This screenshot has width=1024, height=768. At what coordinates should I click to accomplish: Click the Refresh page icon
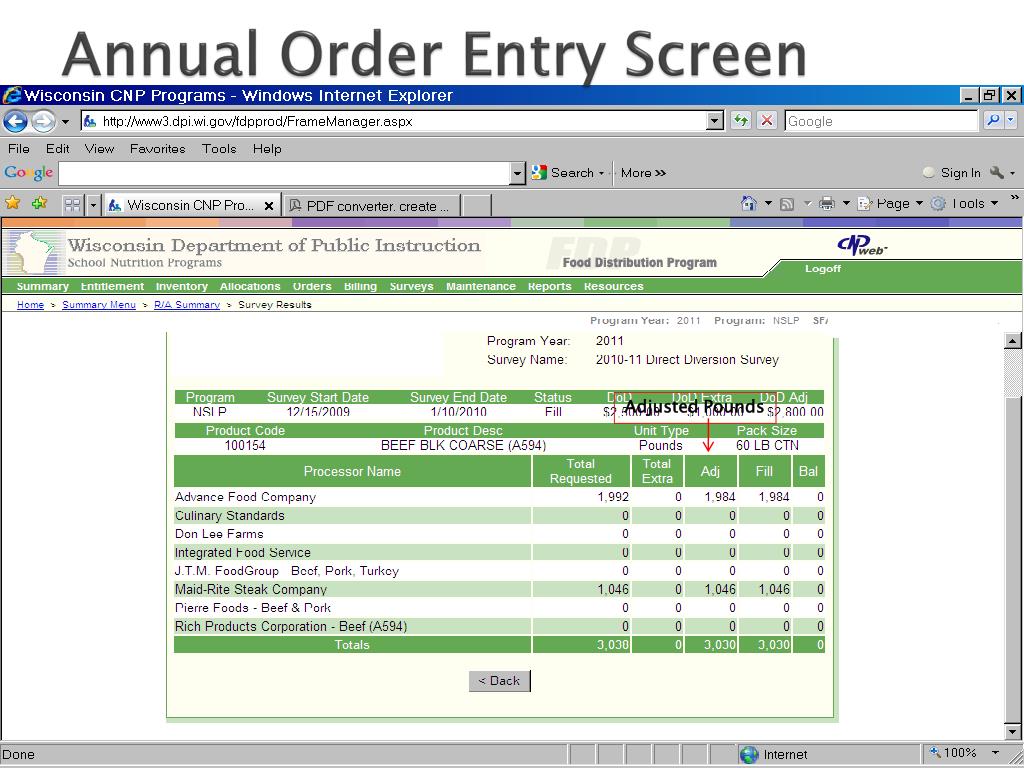[741, 121]
